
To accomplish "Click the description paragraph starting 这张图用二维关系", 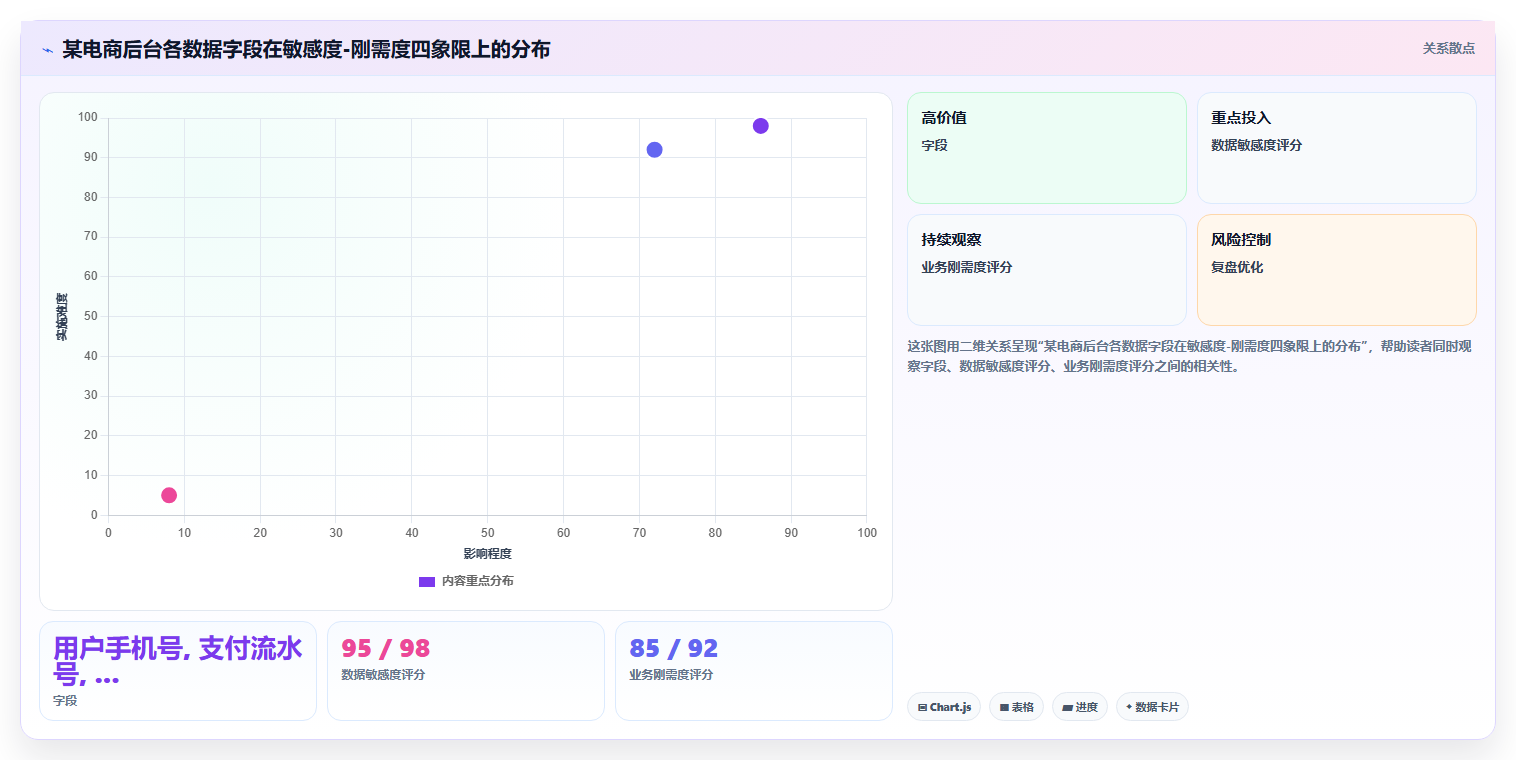I will tap(1189, 356).
